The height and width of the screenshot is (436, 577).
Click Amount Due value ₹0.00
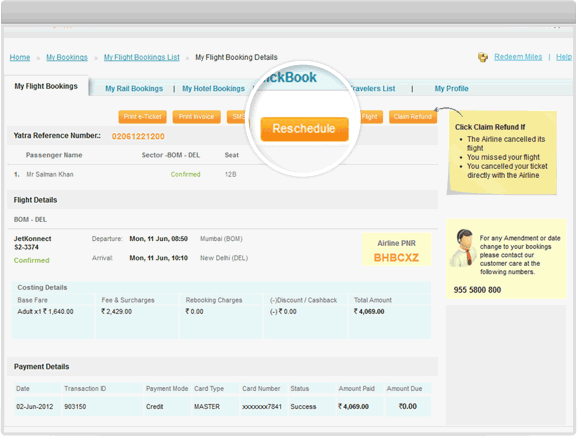(x=408, y=407)
